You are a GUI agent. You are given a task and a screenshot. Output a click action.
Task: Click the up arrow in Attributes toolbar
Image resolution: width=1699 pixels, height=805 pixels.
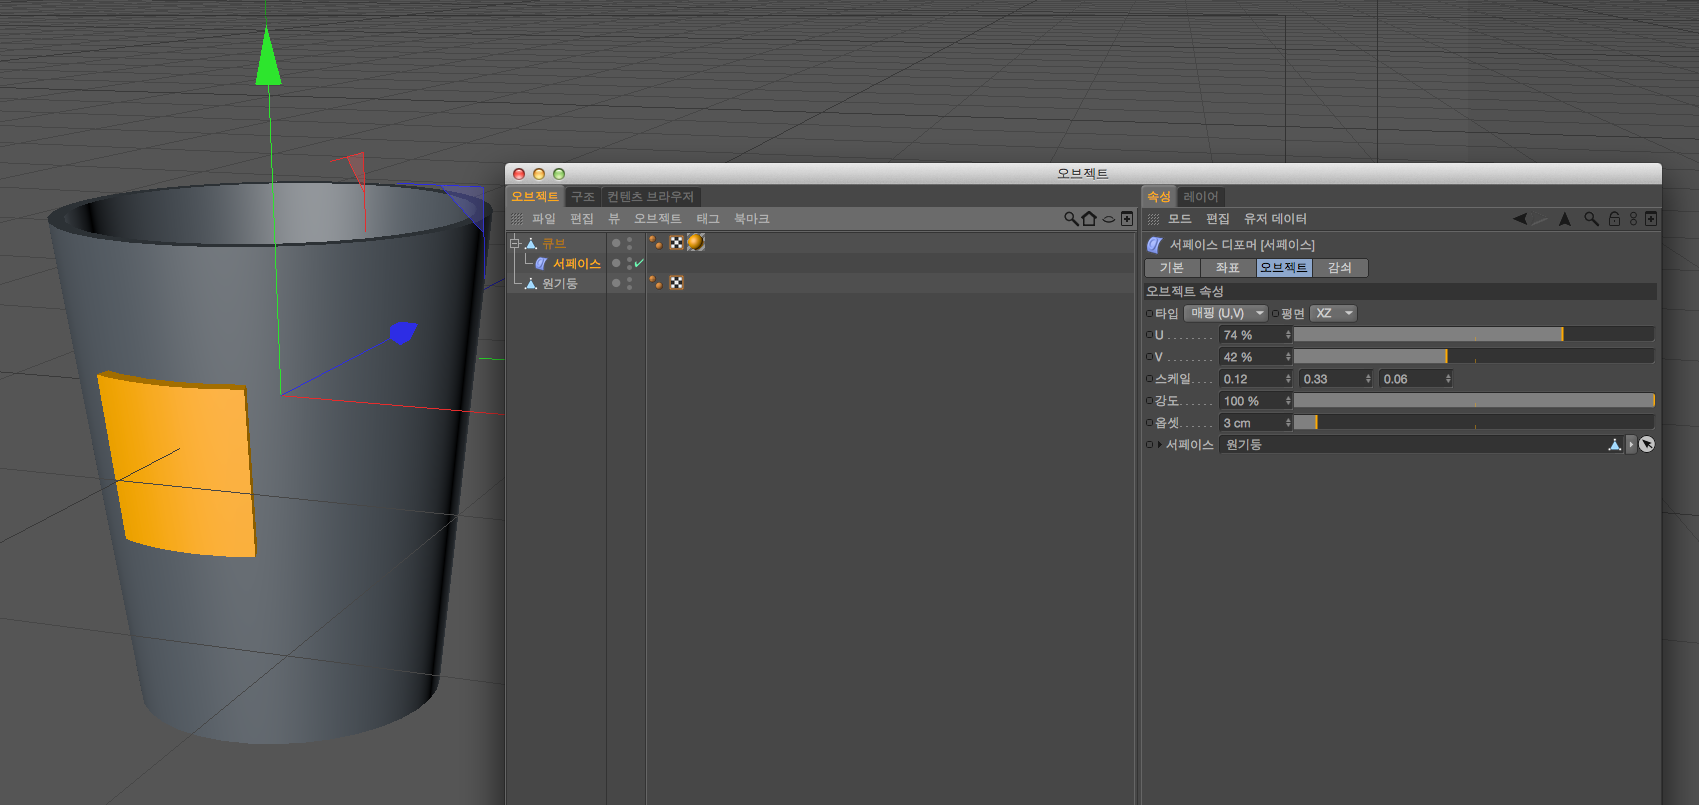[1565, 219]
